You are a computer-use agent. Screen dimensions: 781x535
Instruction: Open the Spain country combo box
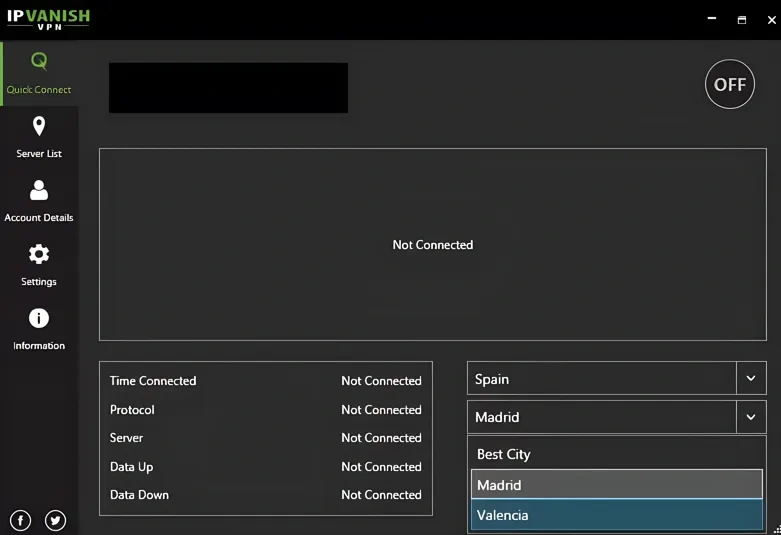click(x=617, y=378)
